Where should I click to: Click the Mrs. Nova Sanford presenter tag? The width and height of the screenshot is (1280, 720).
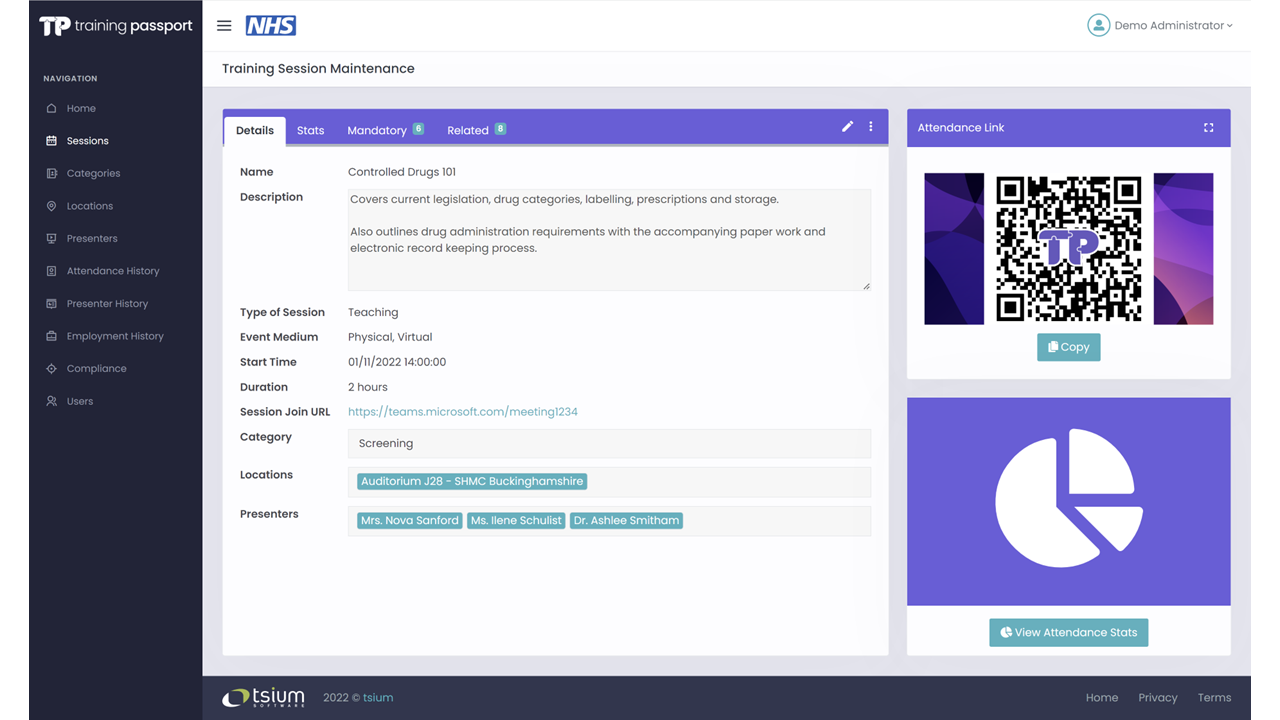410,521
